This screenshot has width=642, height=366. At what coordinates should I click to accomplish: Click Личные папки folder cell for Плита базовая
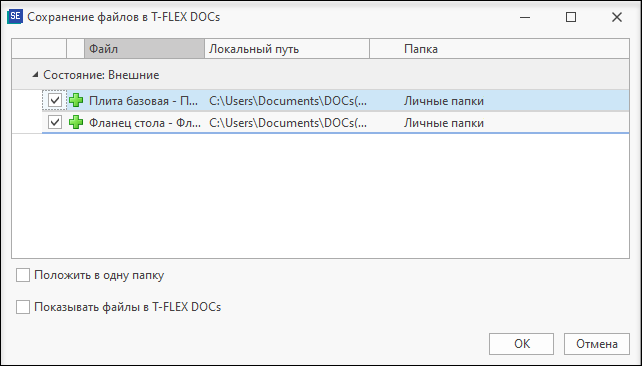click(x=444, y=101)
